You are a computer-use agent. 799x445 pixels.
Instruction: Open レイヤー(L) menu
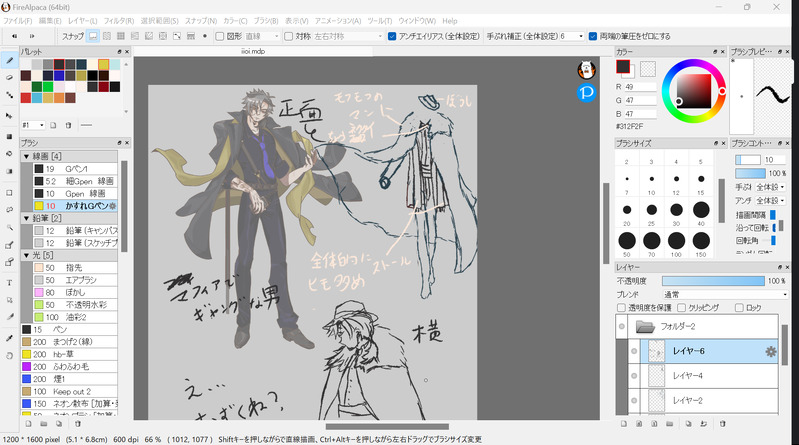pyautogui.click(x=83, y=21)
